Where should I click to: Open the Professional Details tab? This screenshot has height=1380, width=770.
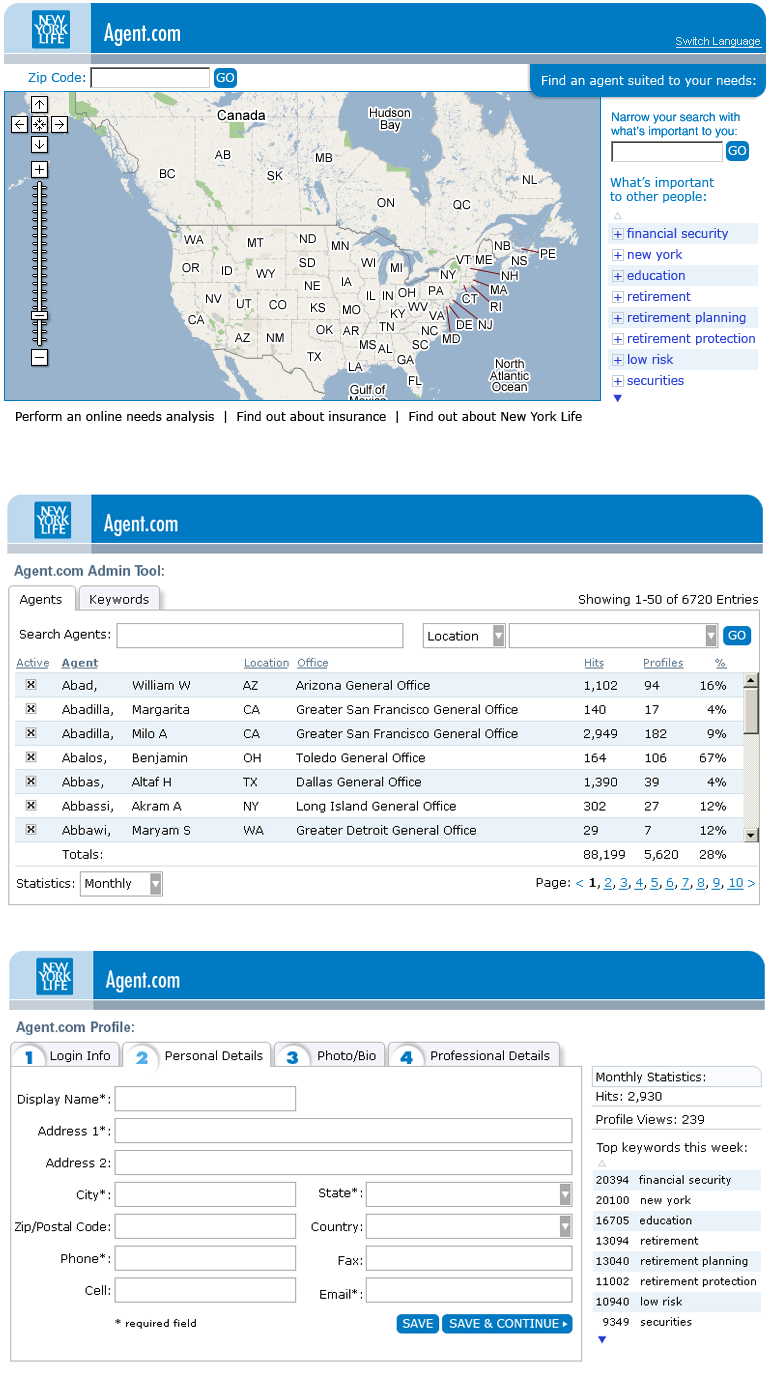(x=474, y=1055)
